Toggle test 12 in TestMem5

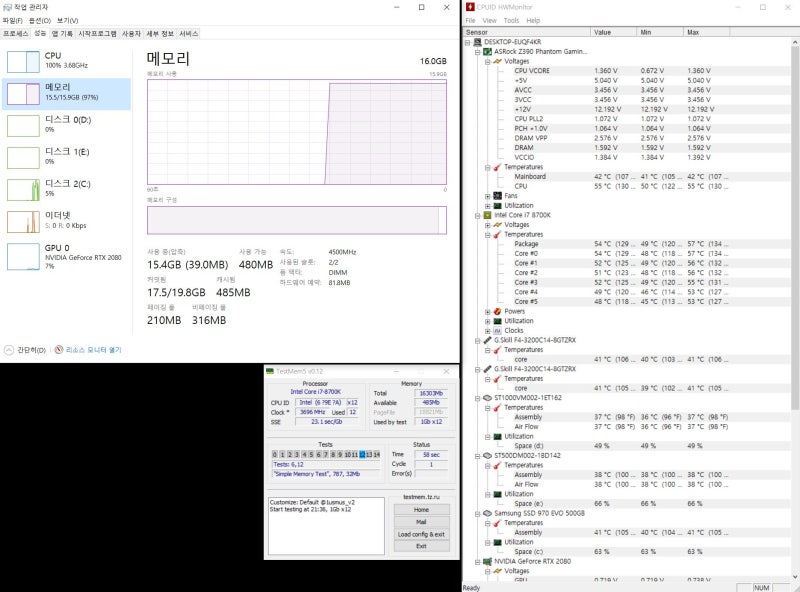point(360,455)
